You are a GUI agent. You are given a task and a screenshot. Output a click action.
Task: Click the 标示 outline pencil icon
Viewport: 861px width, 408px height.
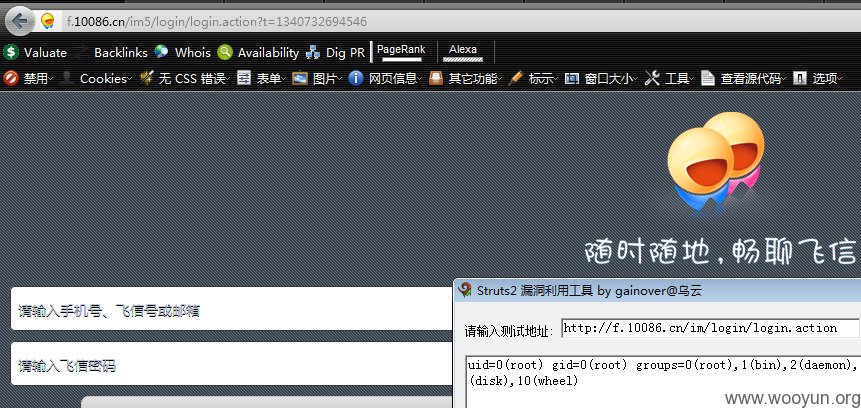pyautogui.click(x=515, y=78)
